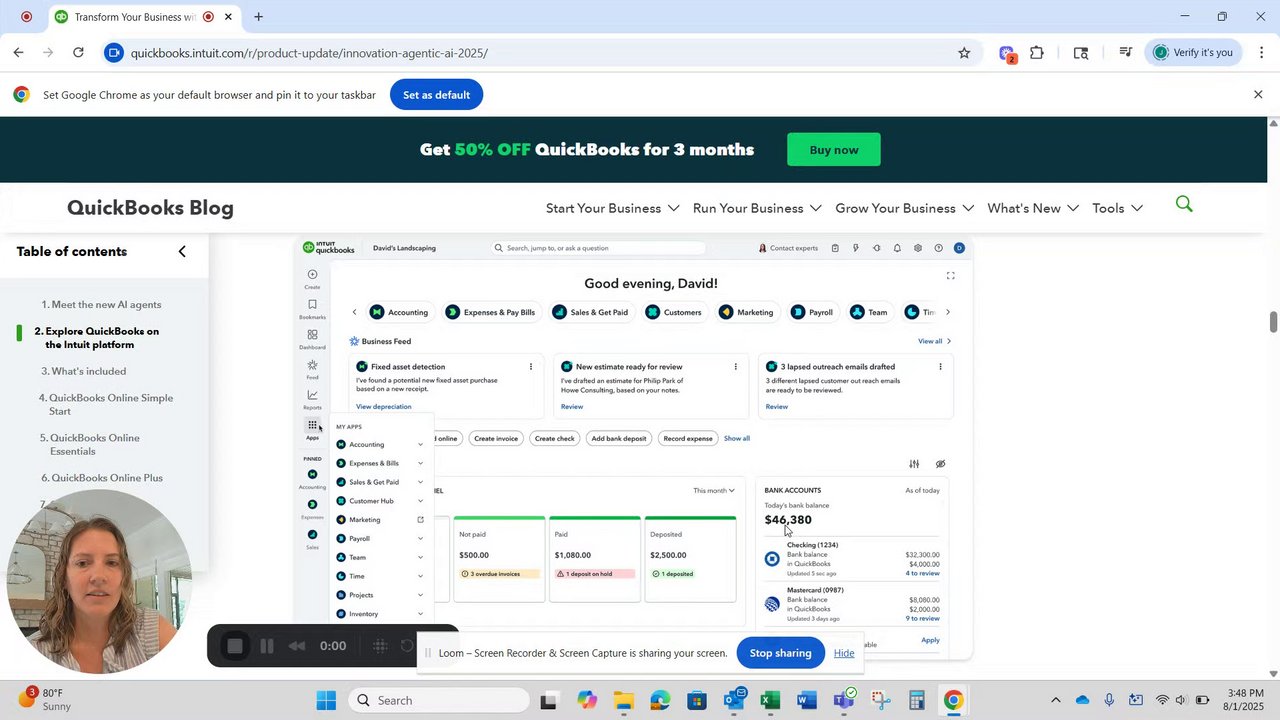This screenshot has height=720, width=1280.
Task: Toggle the privacy eye icon above Bank Accounts
Action: 940,464
